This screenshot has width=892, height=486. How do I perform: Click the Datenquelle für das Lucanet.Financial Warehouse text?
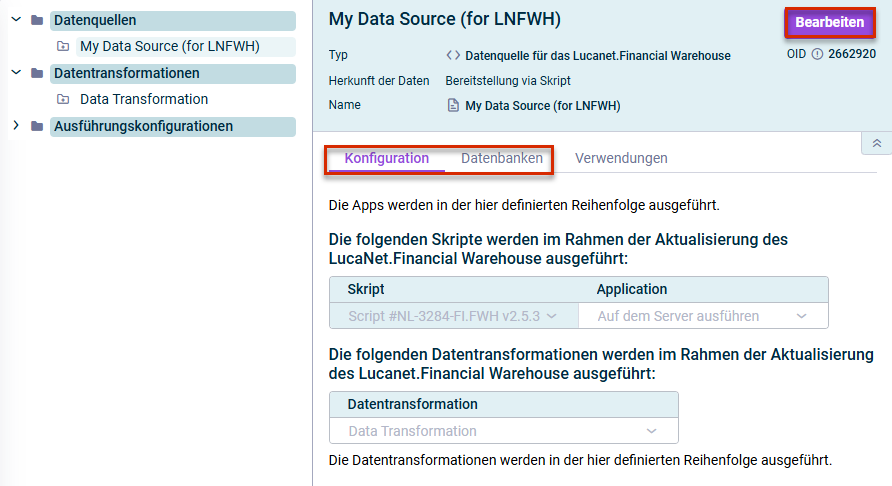[x=598, y=56]
